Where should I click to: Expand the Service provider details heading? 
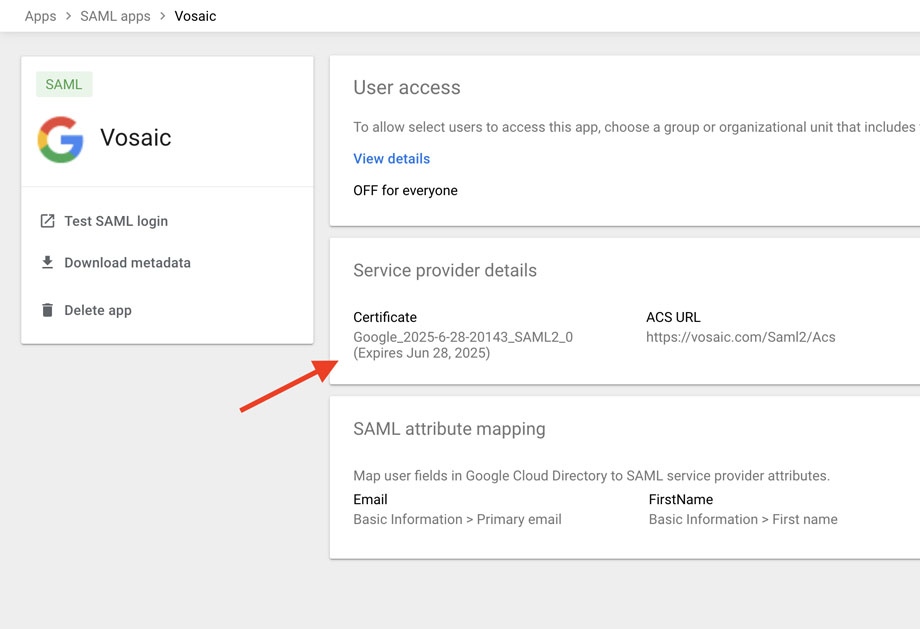point(445,270)
